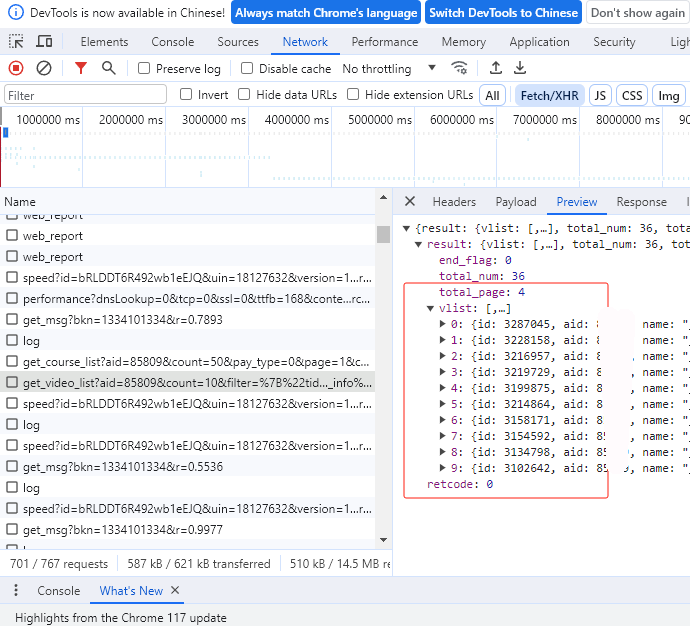Open the drawer three-dot menu
Screen dimensions: 690x626
[x=16, y=590]
